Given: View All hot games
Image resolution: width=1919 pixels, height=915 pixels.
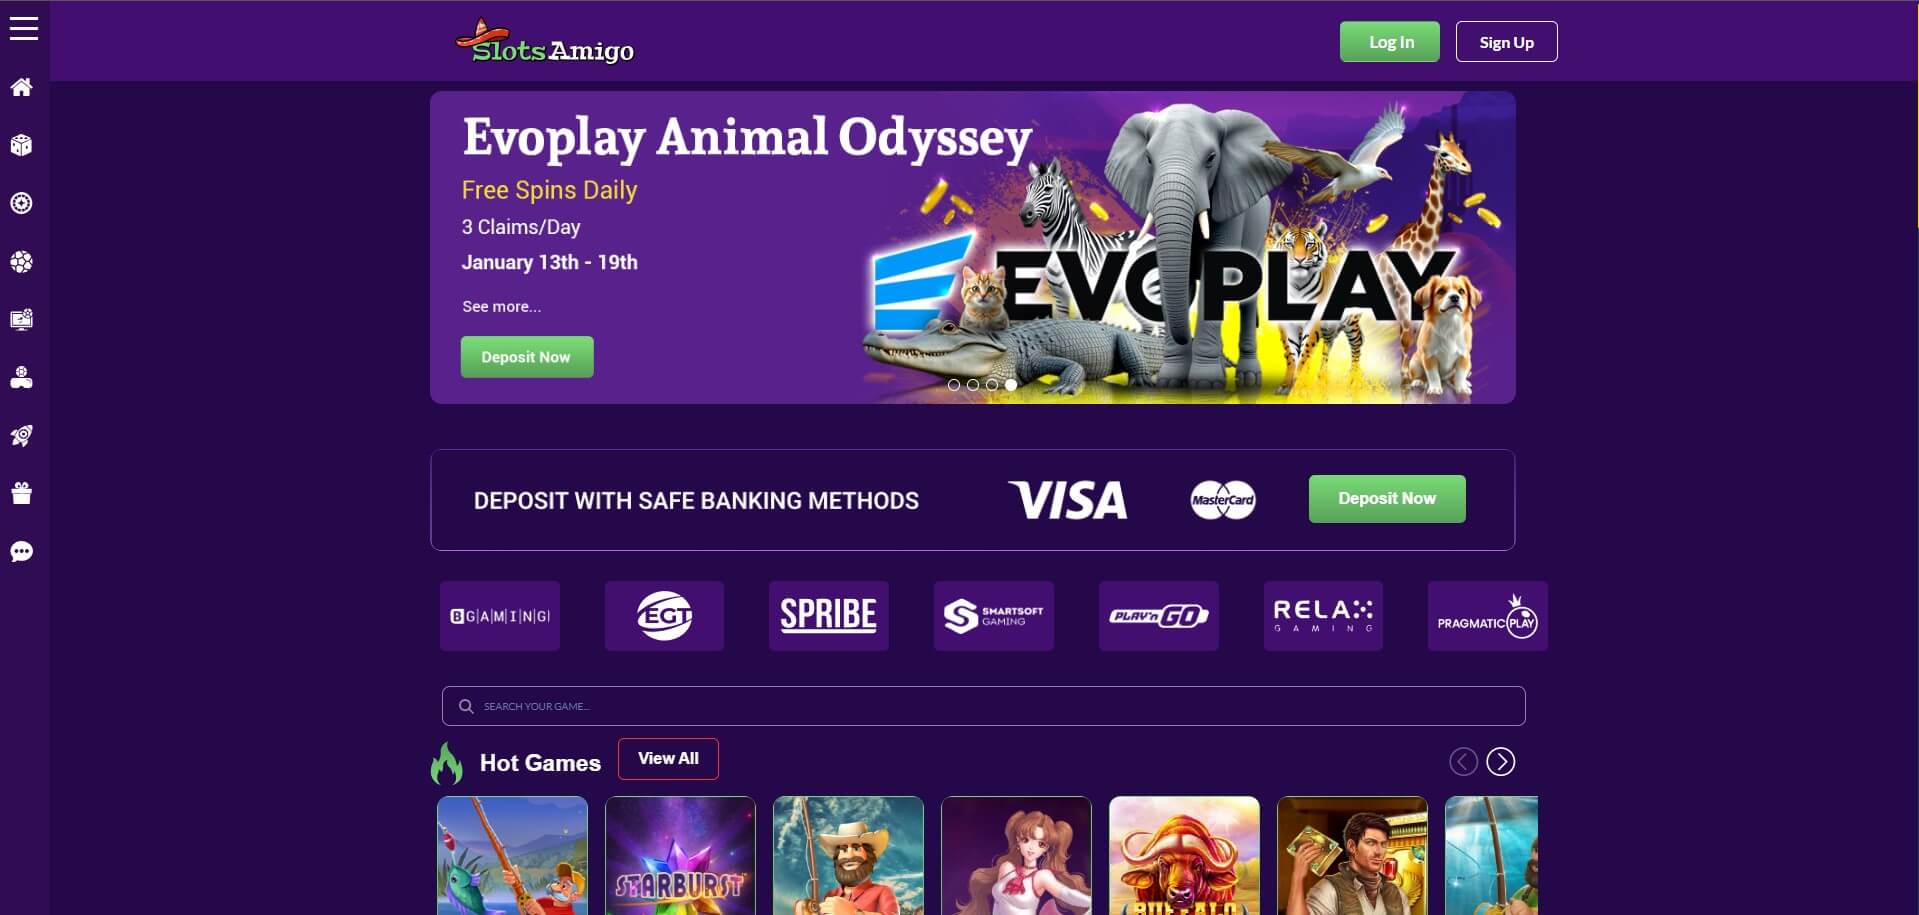Looking at the screenshot, I should [x=668, y=758].
